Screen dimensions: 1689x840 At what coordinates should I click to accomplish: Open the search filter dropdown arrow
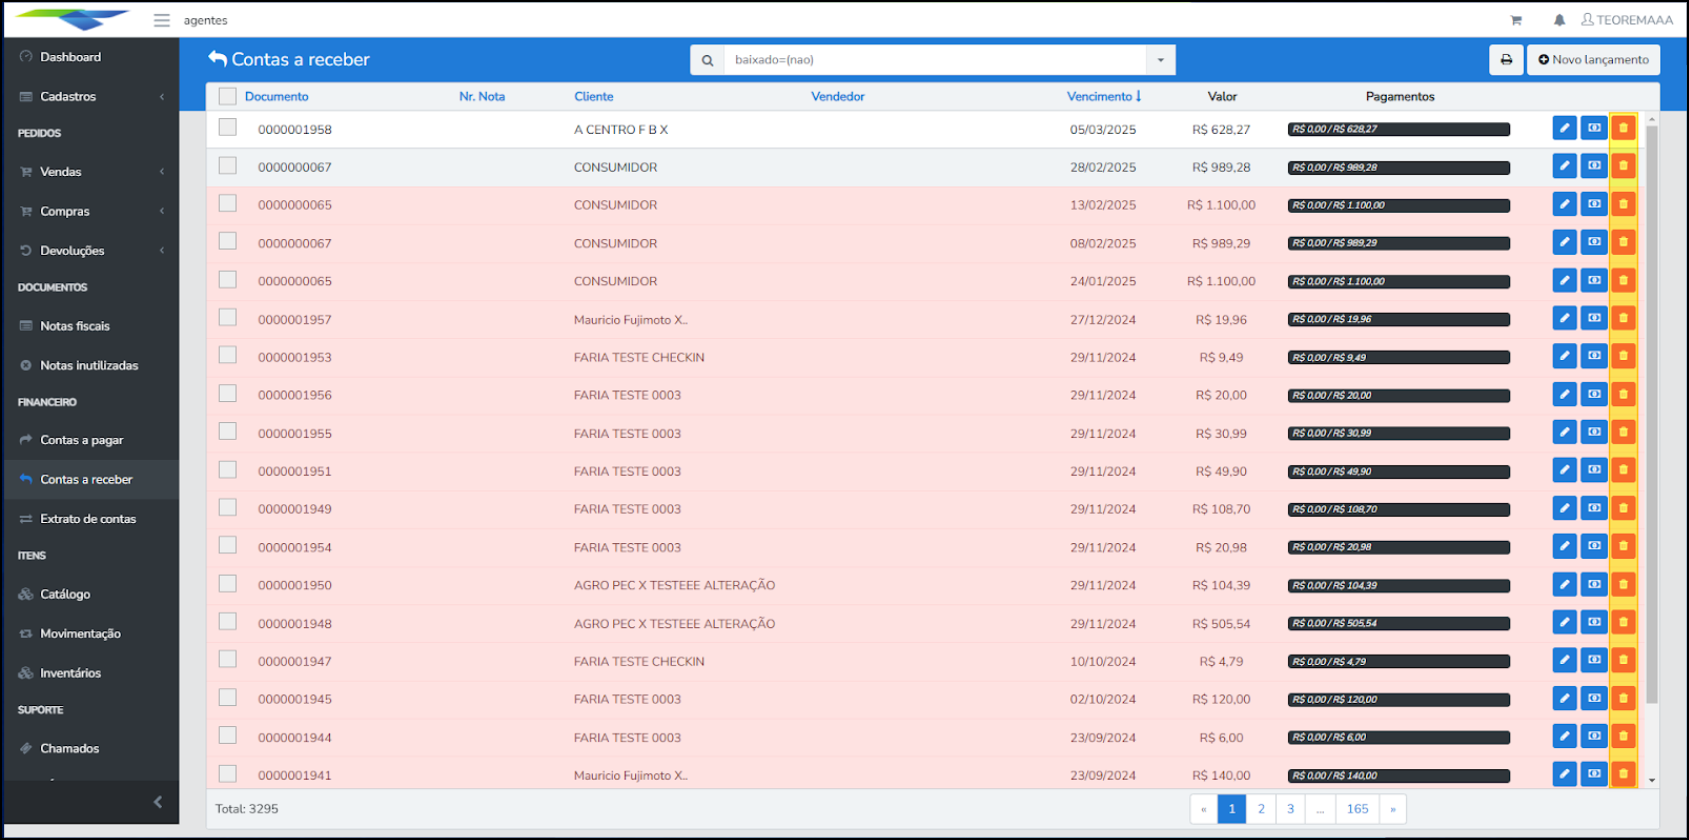(1160, 60)
